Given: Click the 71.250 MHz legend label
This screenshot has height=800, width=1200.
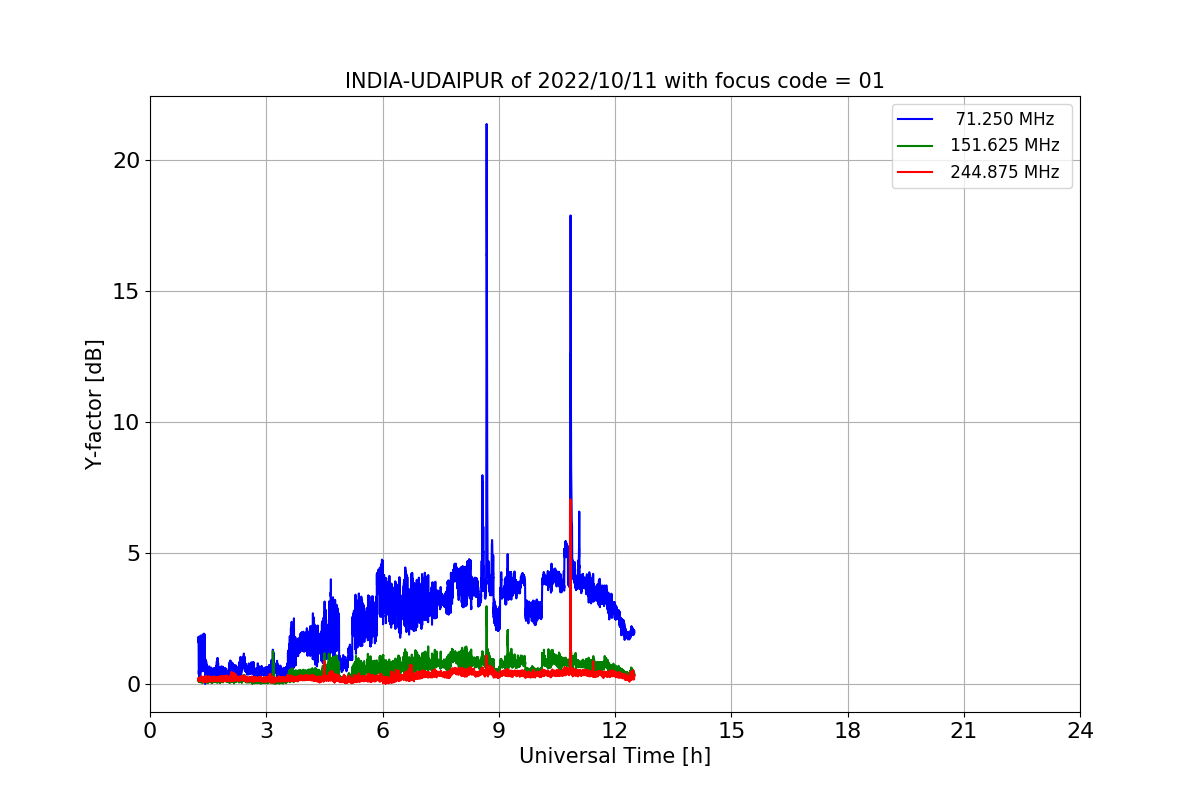Looking at the screenshot, I should pos(1005,119).
